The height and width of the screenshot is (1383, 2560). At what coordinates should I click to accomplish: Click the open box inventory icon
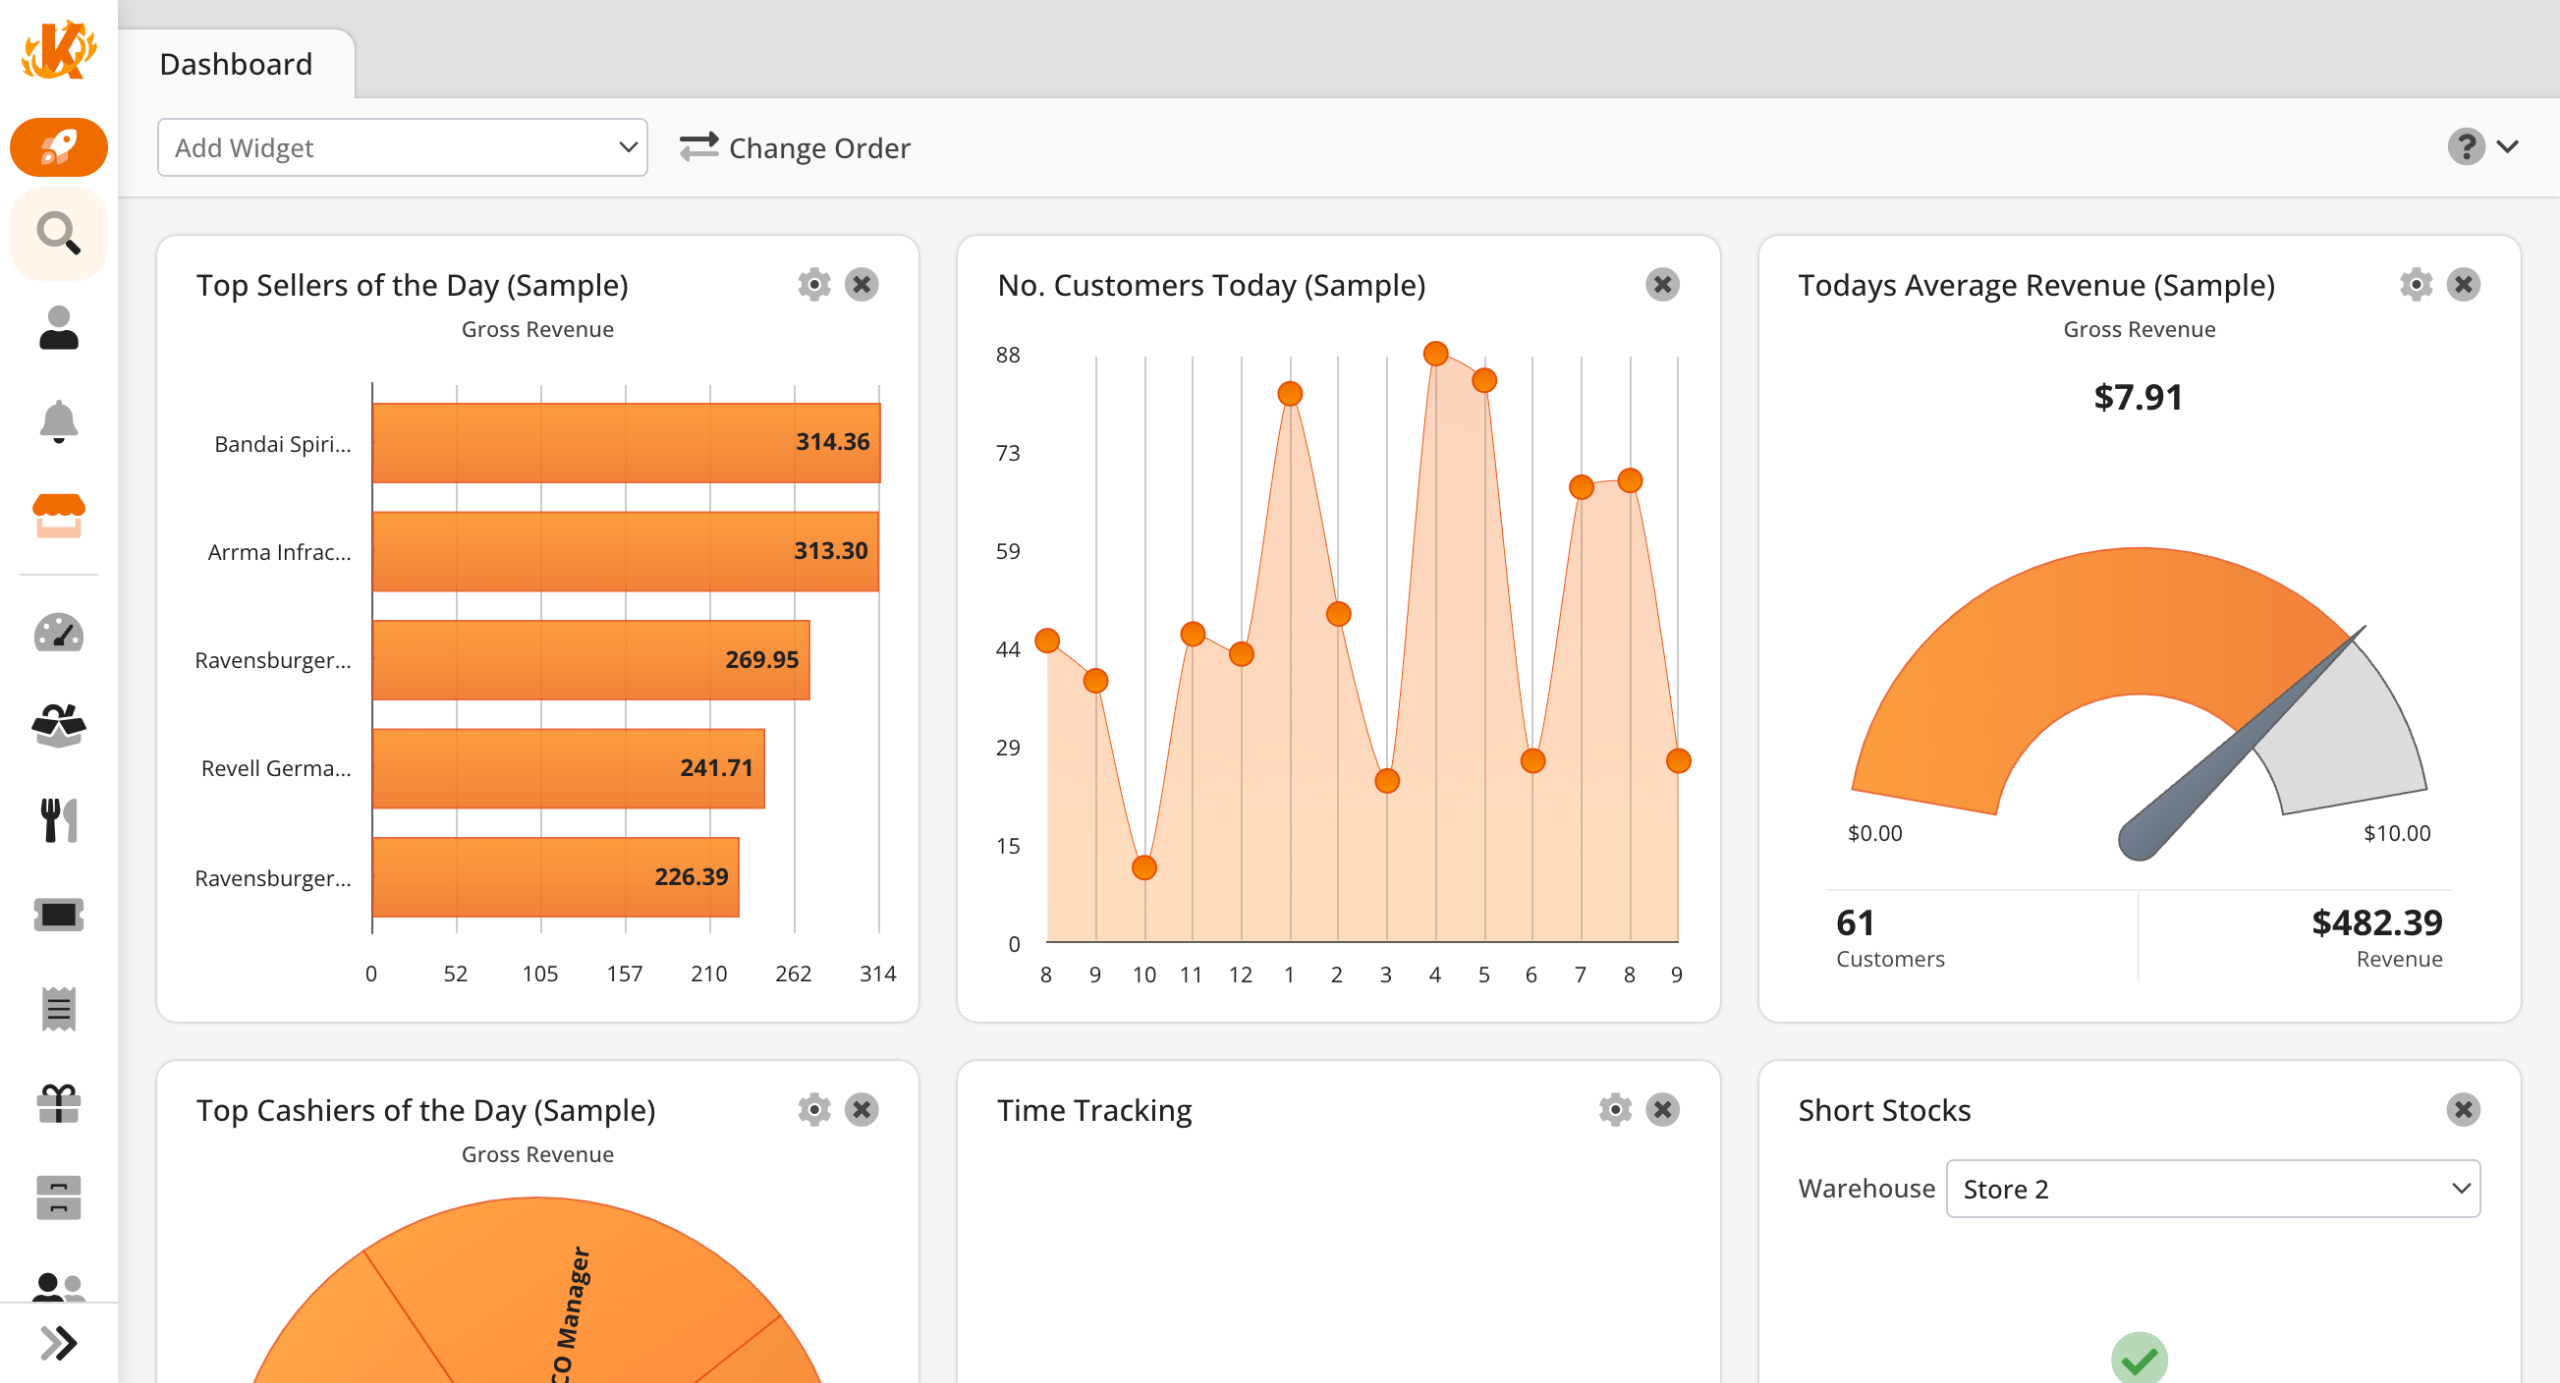pyautogui.click(x=59, y=726)
